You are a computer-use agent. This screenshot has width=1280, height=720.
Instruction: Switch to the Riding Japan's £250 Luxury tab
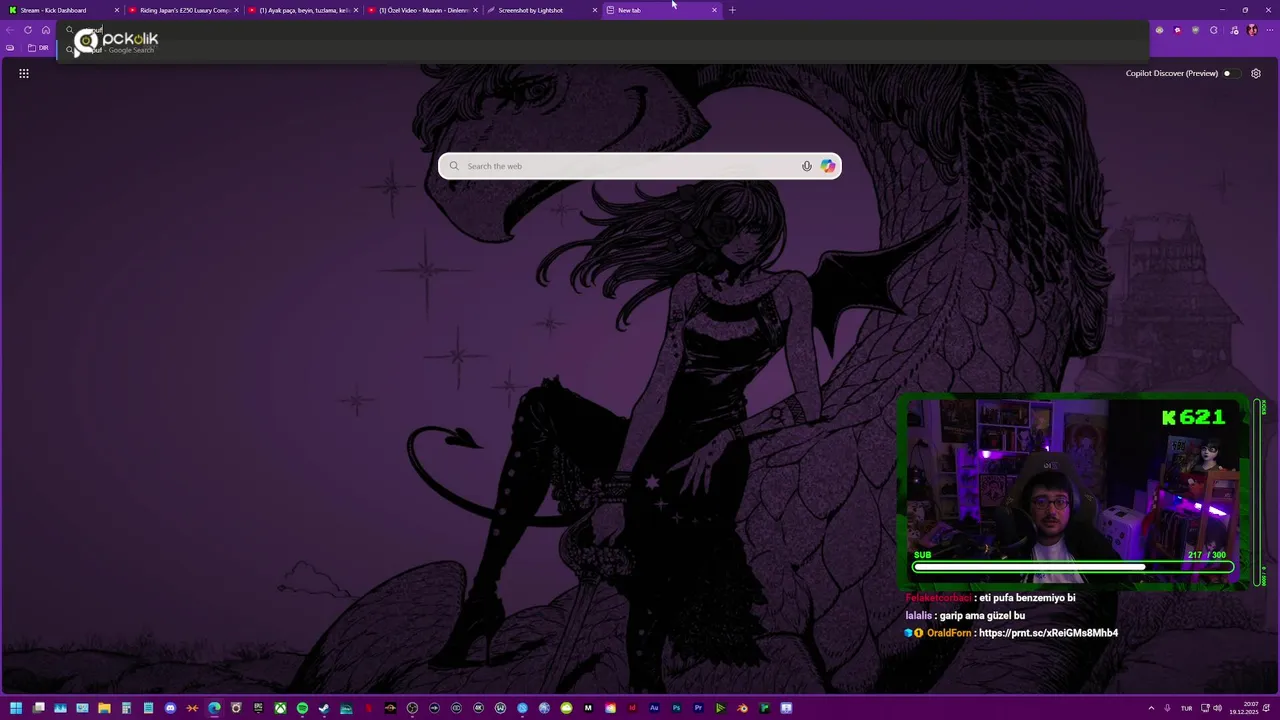185,10
